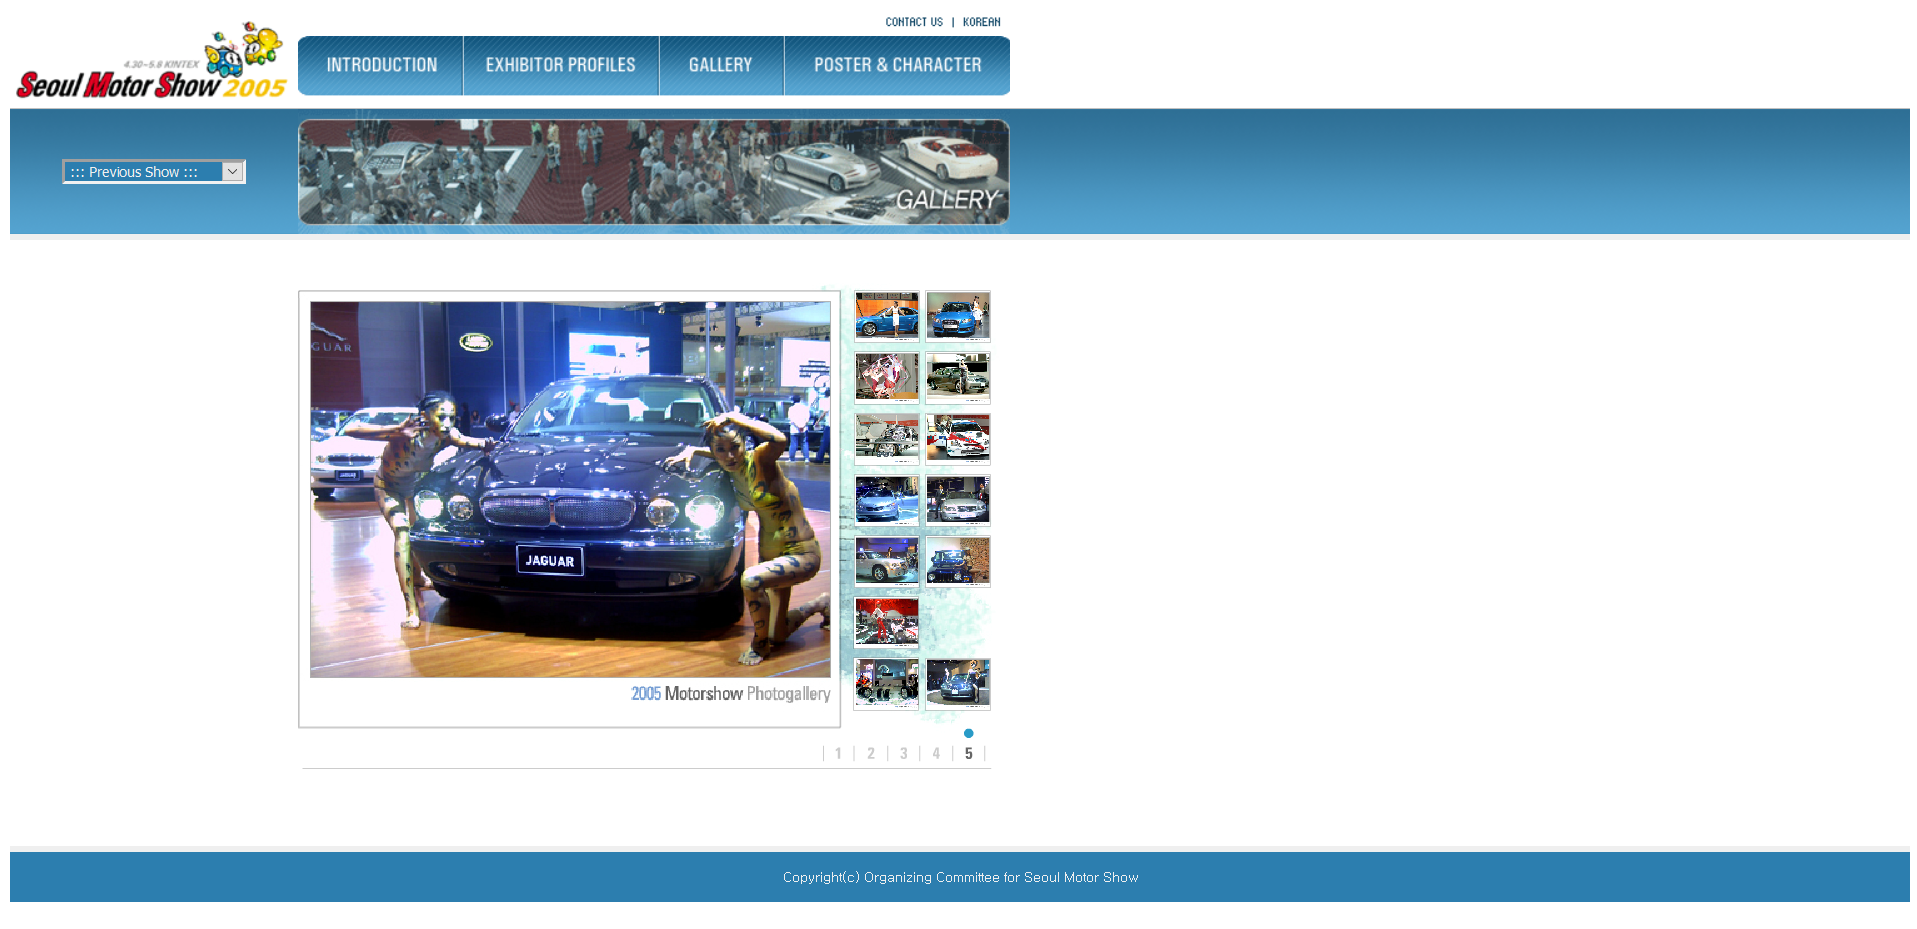Select the blue Audi front-view thumbnail
The width and height of the screenshot is (1917, 929).
pyautogui.click(x=958, y=316)
